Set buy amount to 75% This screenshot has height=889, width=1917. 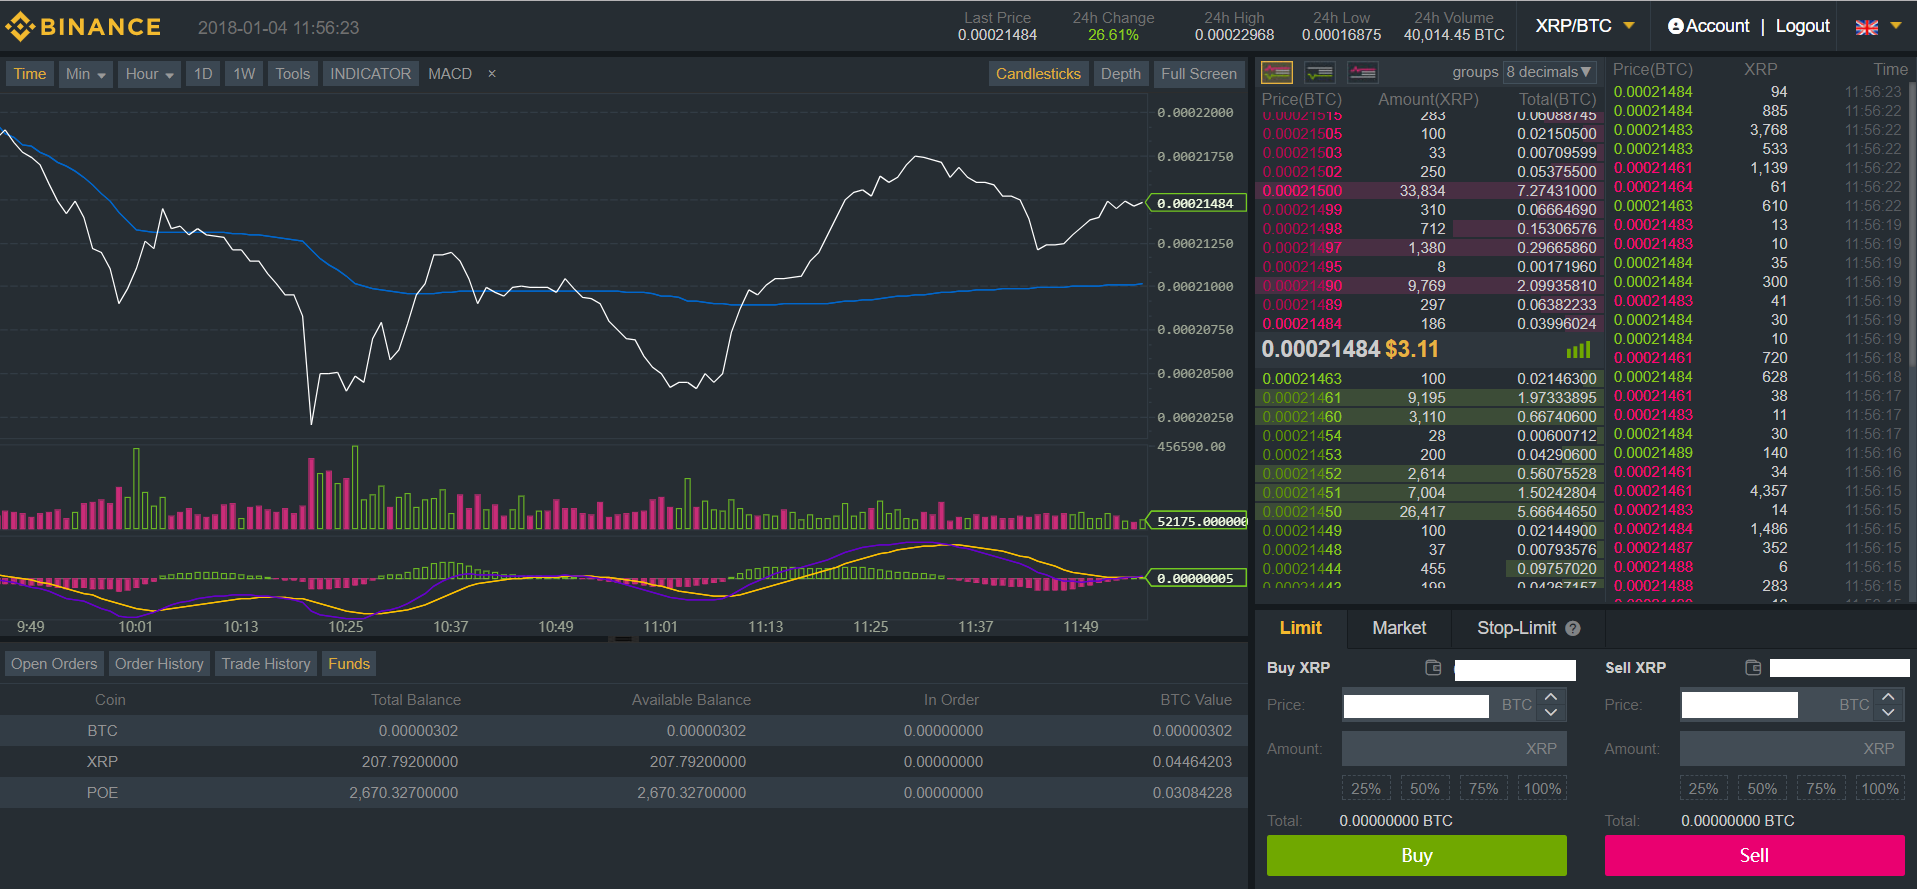pos(1484,788)
